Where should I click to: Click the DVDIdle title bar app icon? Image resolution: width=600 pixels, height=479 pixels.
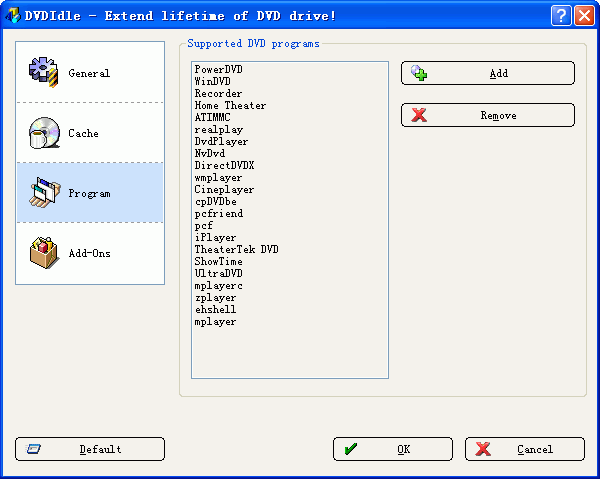tap(12, 15)
